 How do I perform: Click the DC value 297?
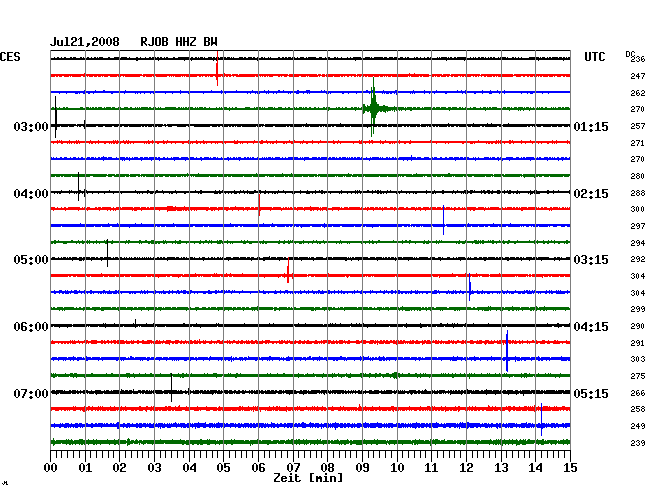pos(638,226)
